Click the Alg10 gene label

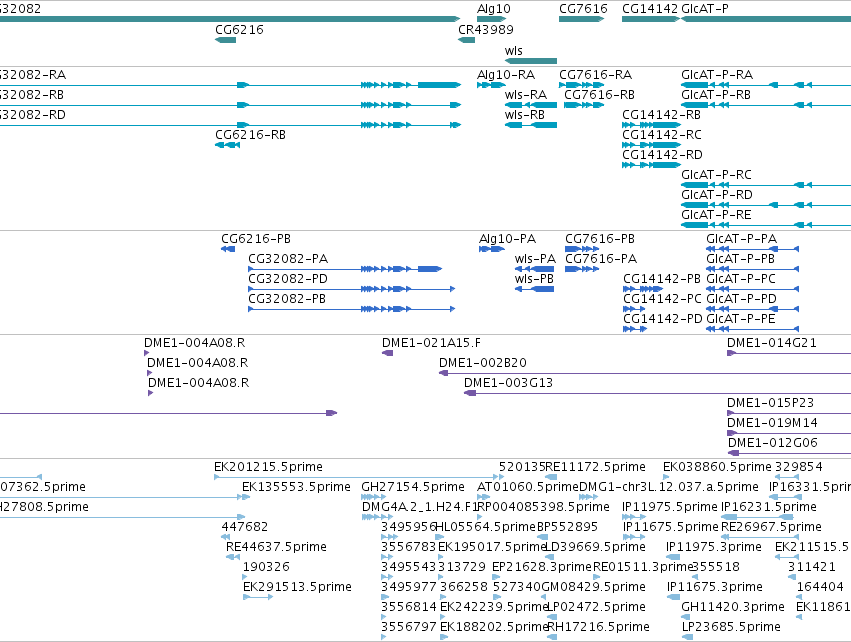click(493, 9)
